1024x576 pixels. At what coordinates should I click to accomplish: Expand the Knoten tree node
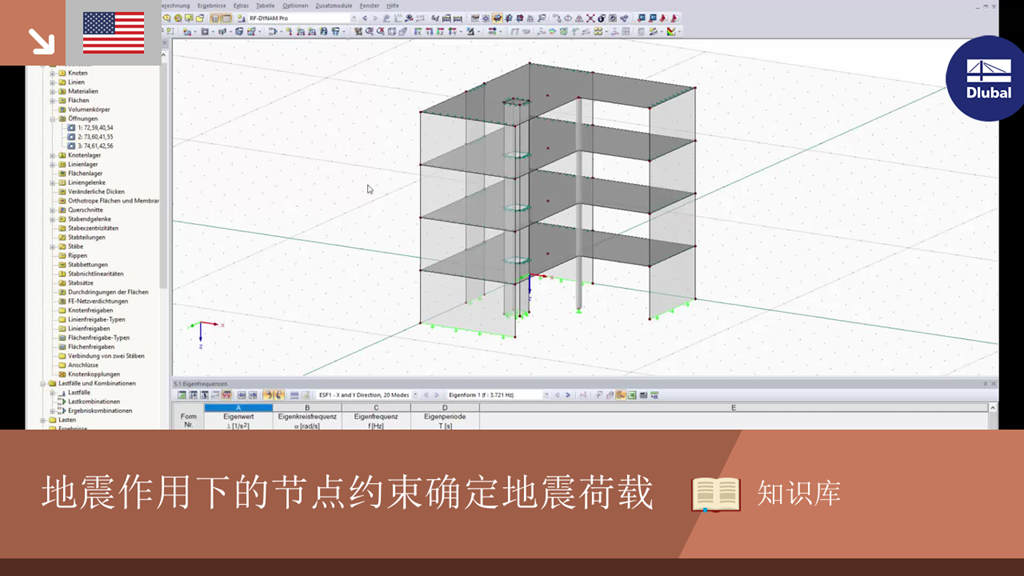pos(52,73)
